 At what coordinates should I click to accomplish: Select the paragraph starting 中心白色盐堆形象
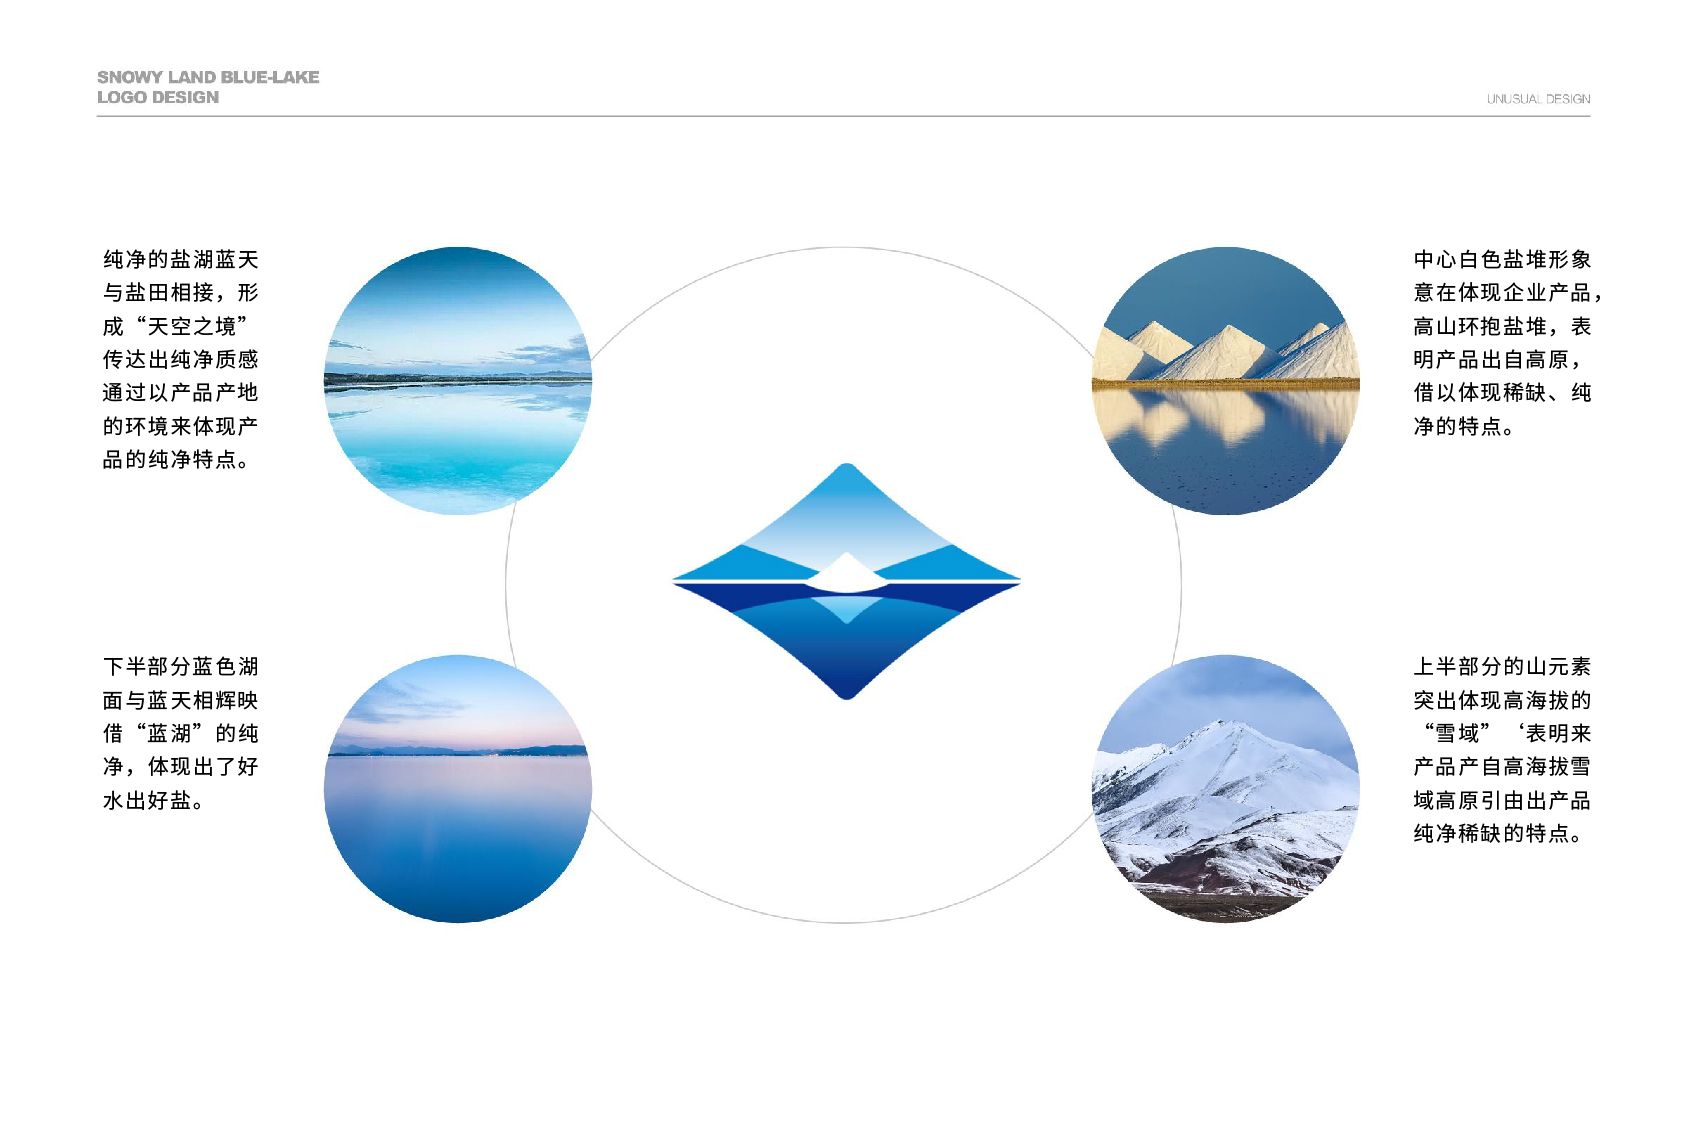click(x=1507, y=343)
